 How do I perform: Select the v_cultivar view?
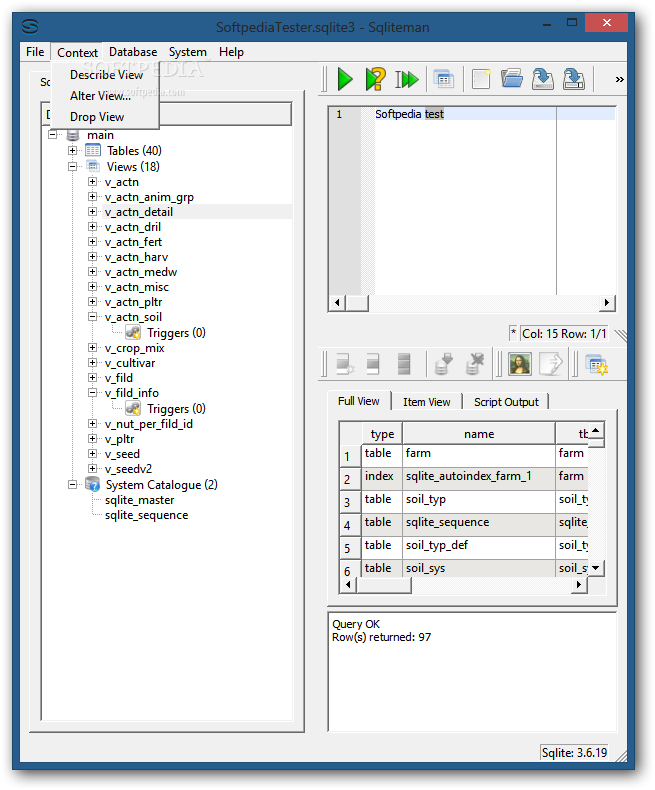pyautogui.click(x=130, y=363)
